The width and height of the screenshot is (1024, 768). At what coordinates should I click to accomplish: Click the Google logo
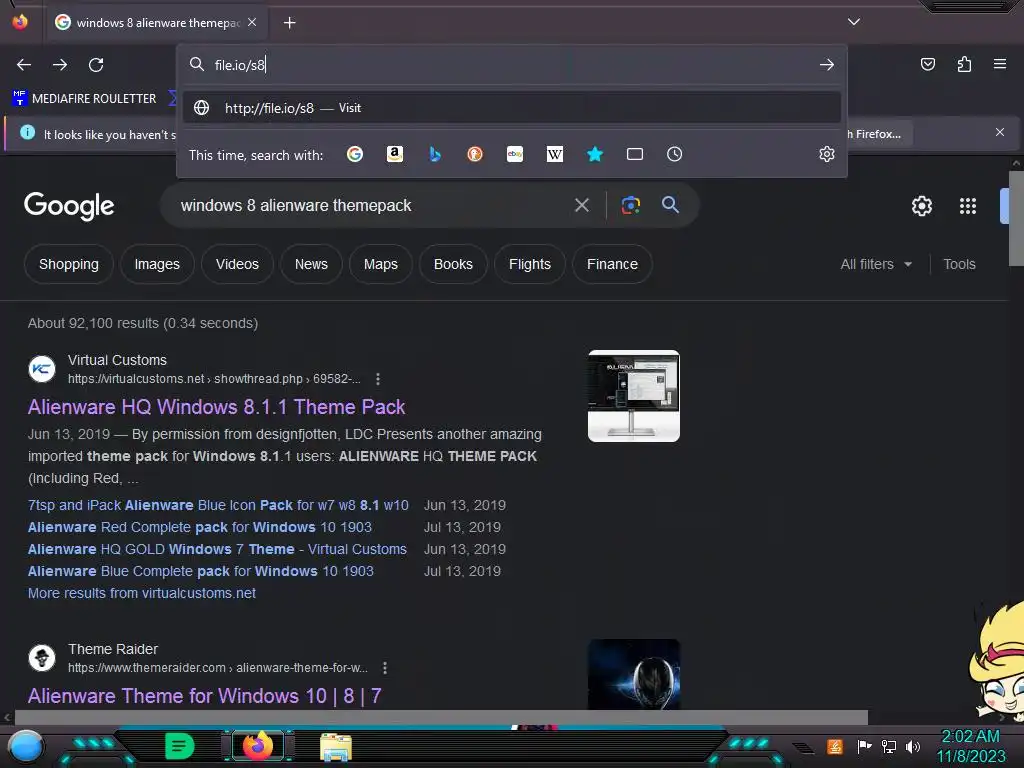(69, 206)
